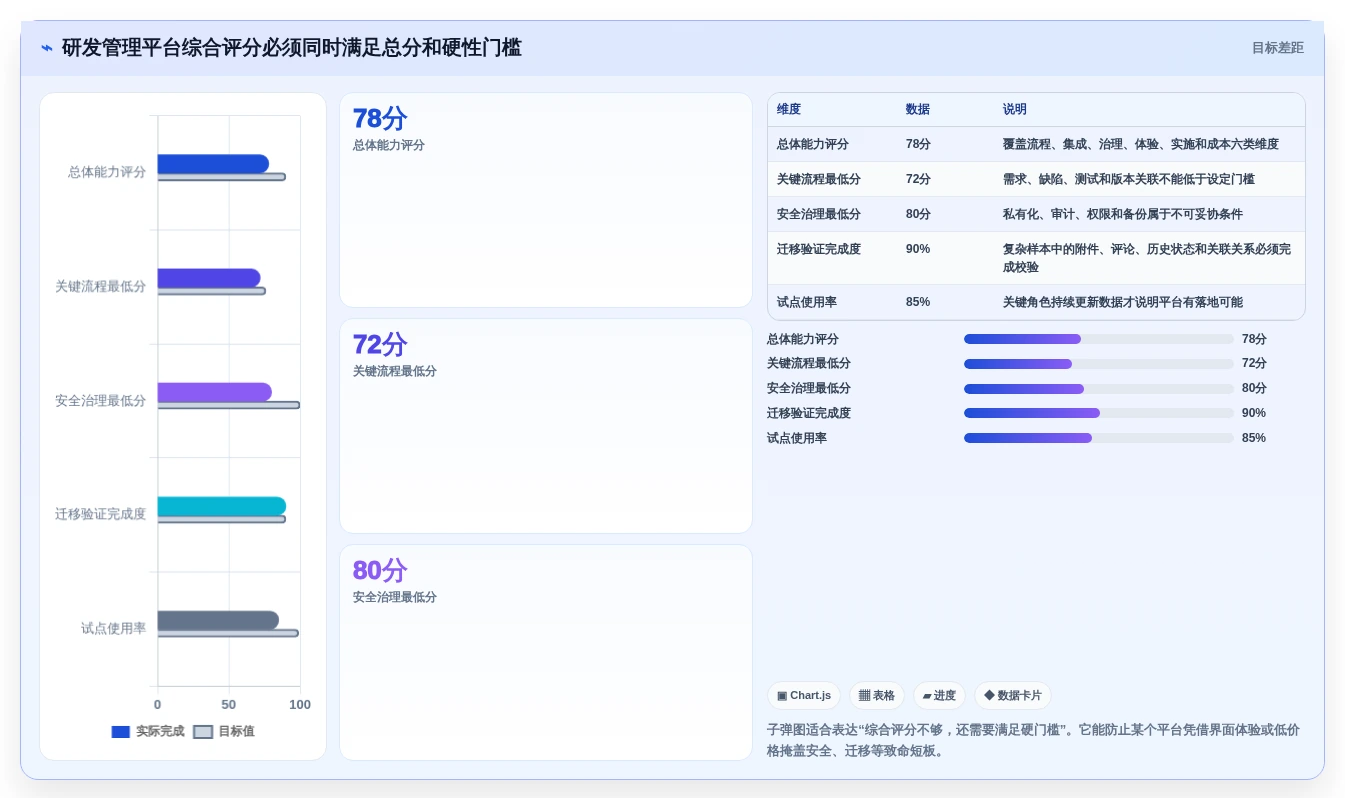Click the blue 总体能力评分 chart bar
The image size is (1345, 798).
(213, 164)
